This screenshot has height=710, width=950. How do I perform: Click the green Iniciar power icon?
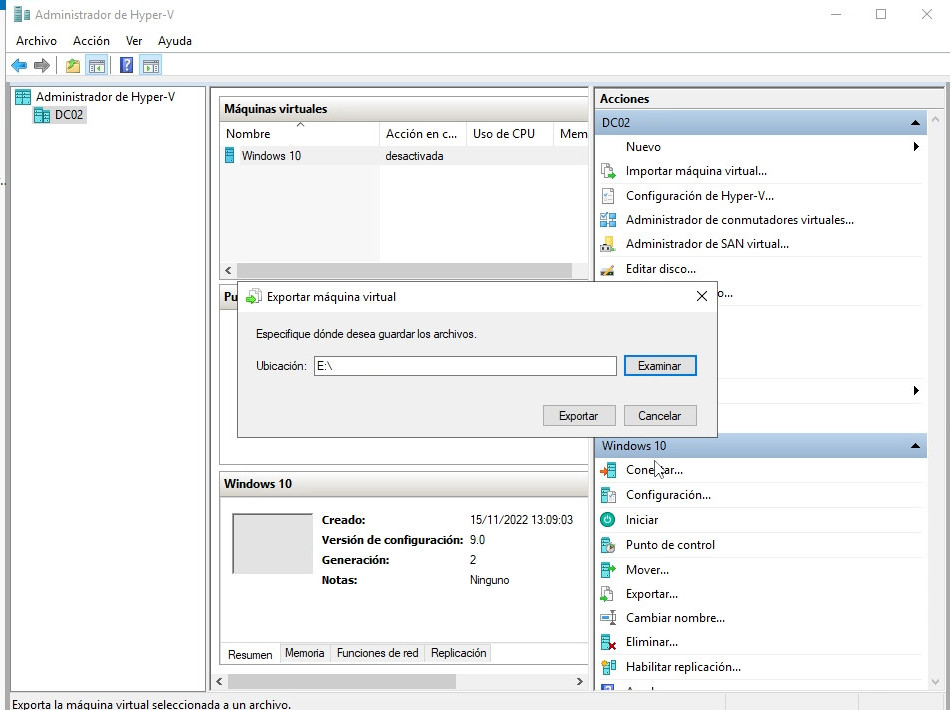coord(607,520)
